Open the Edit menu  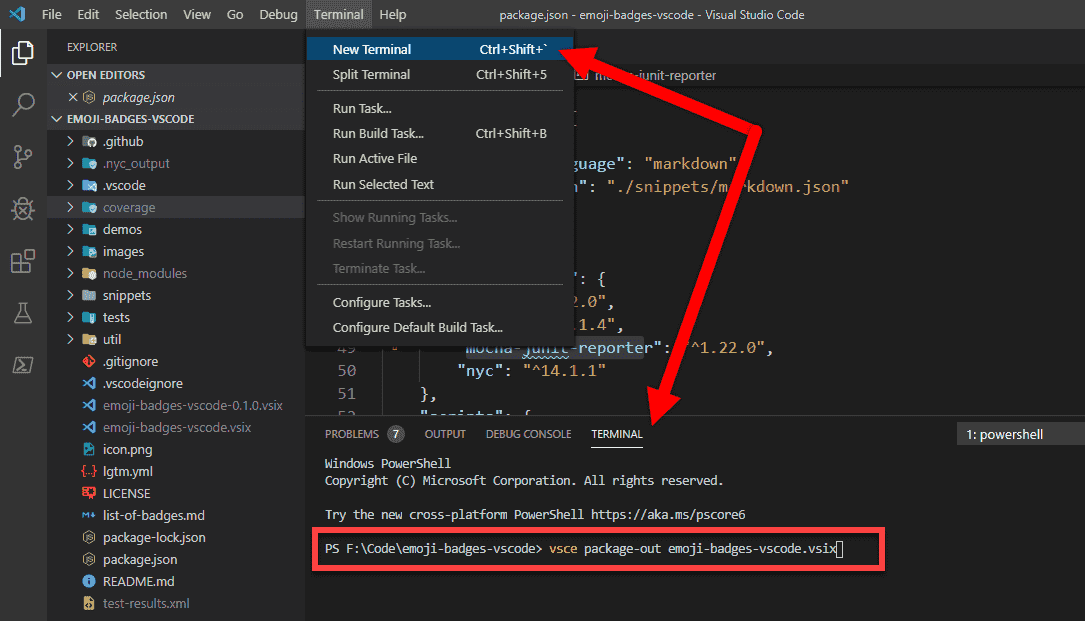(x=88, y=15)
